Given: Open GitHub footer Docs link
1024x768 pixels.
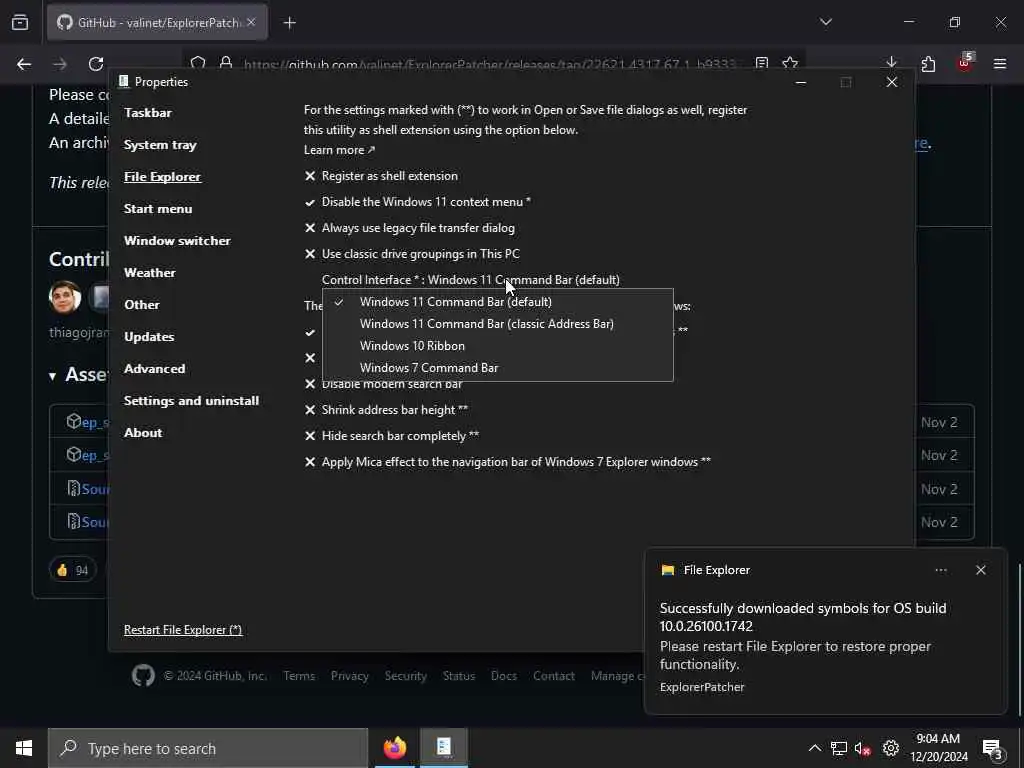Looking at the screenshot, I should pyautogui.click(x=504, y=676).
